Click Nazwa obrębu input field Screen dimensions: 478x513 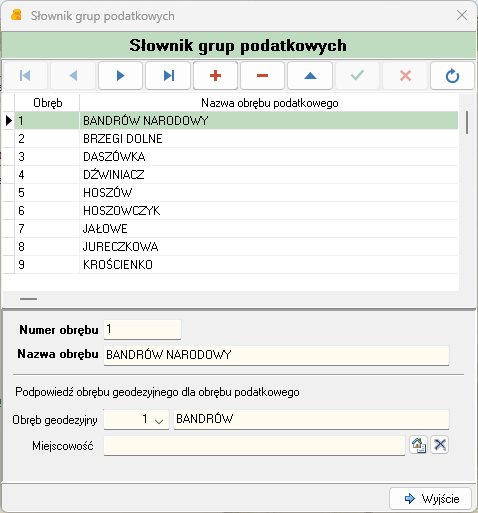(276, 355)
